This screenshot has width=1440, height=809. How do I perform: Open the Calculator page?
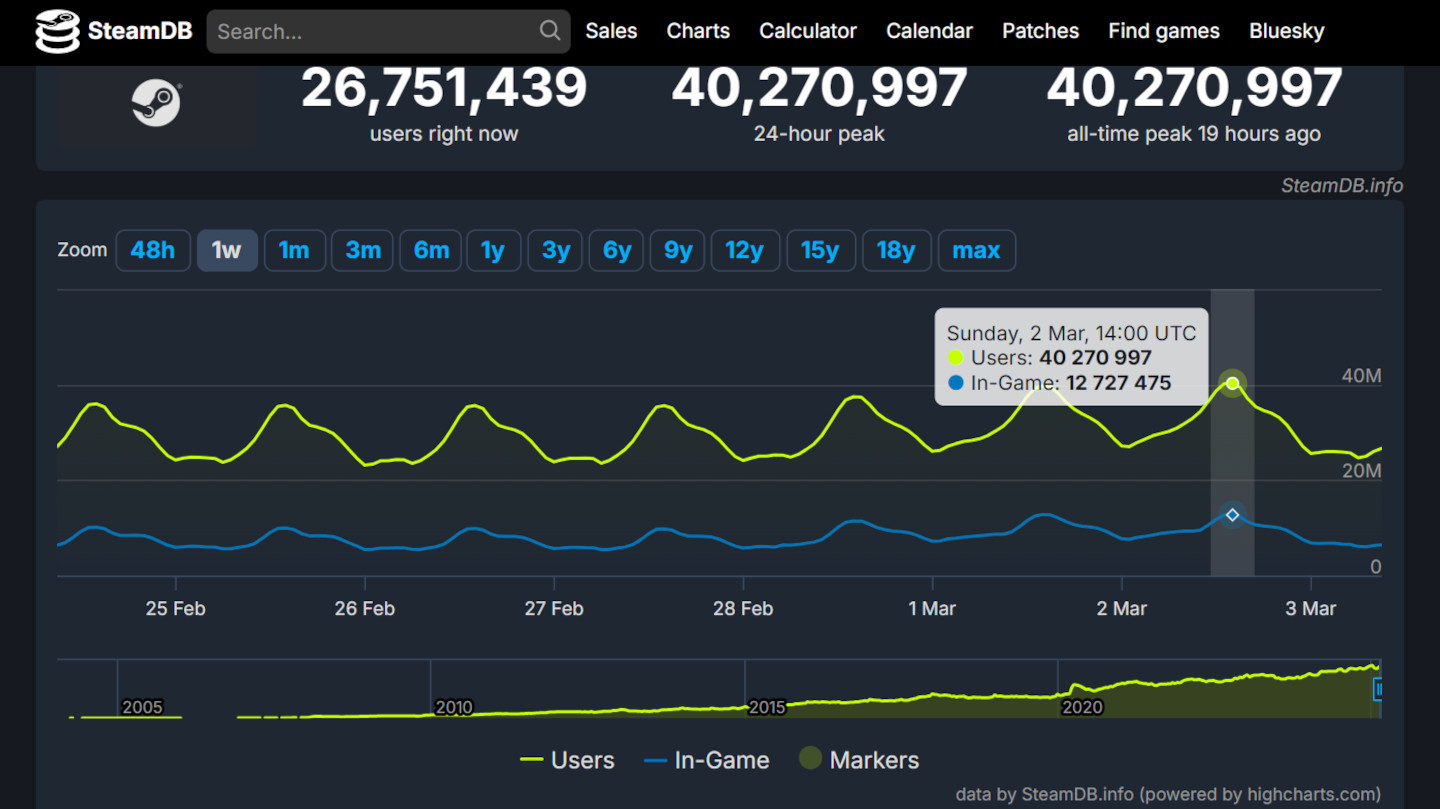(x=808, y=31)
